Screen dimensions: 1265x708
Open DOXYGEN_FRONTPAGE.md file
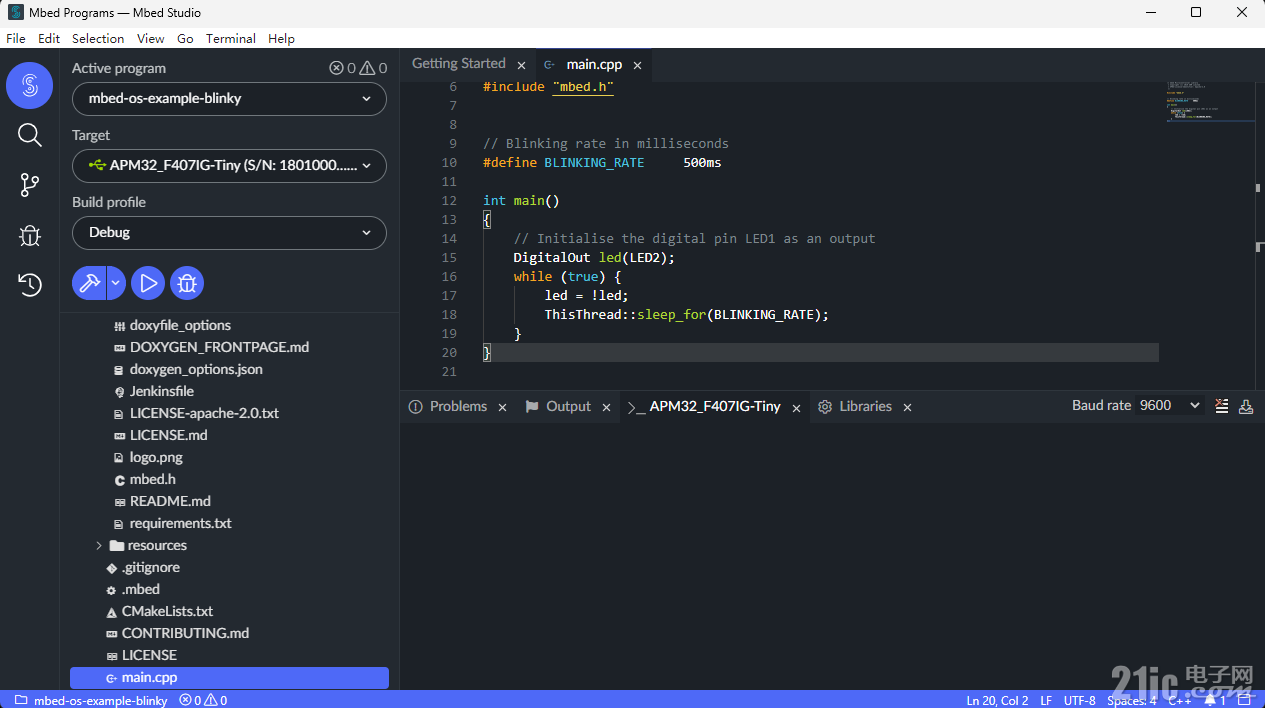pos(219,347)
